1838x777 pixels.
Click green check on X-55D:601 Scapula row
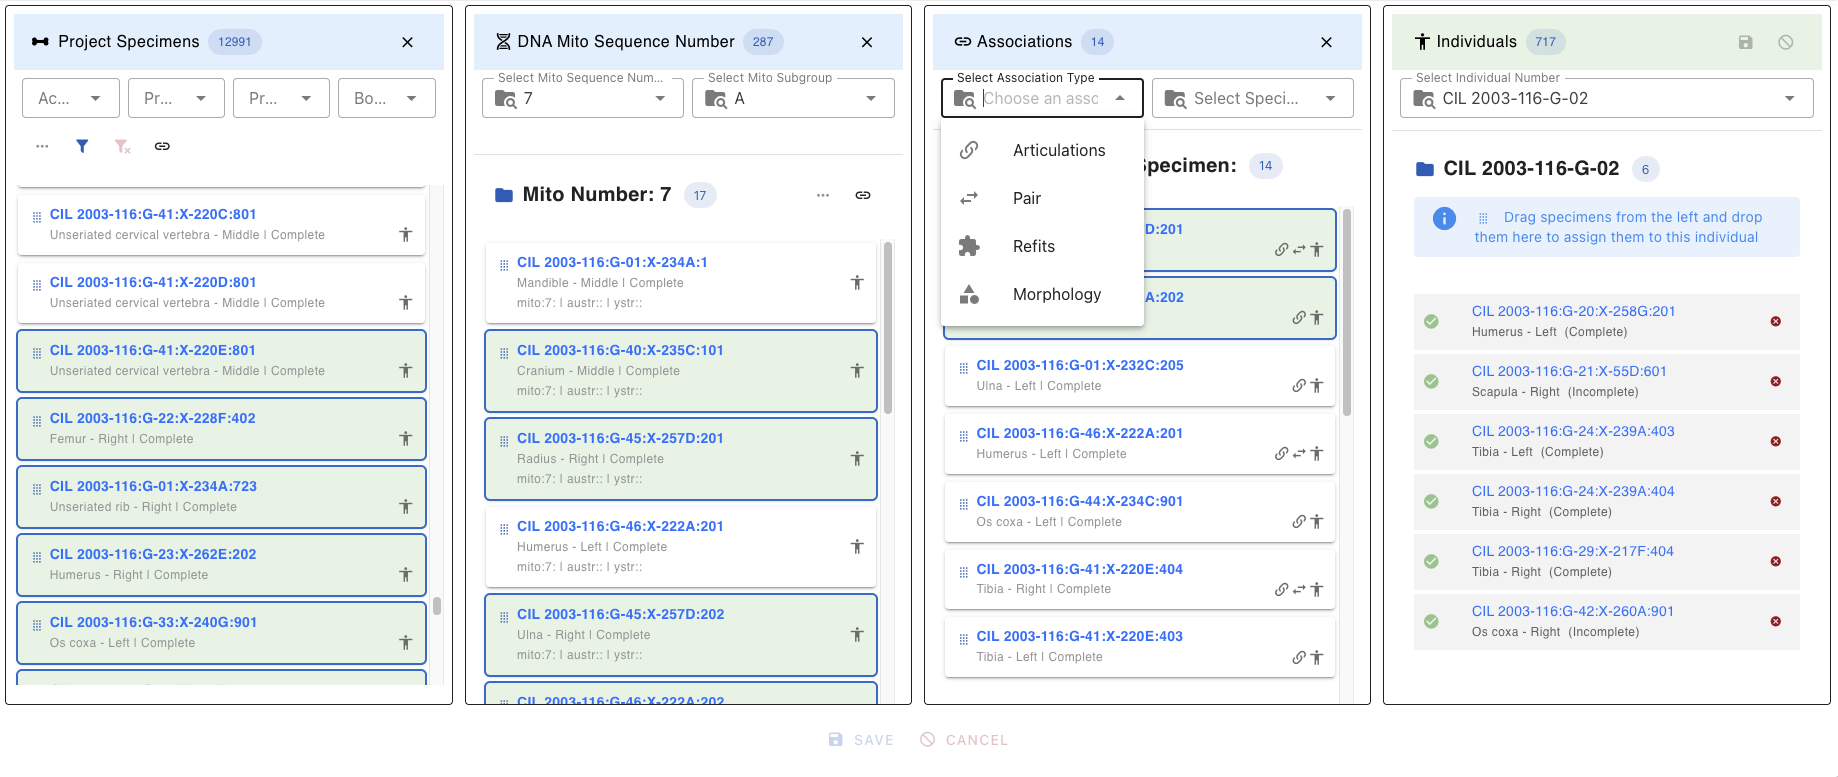pos(1431,381)
